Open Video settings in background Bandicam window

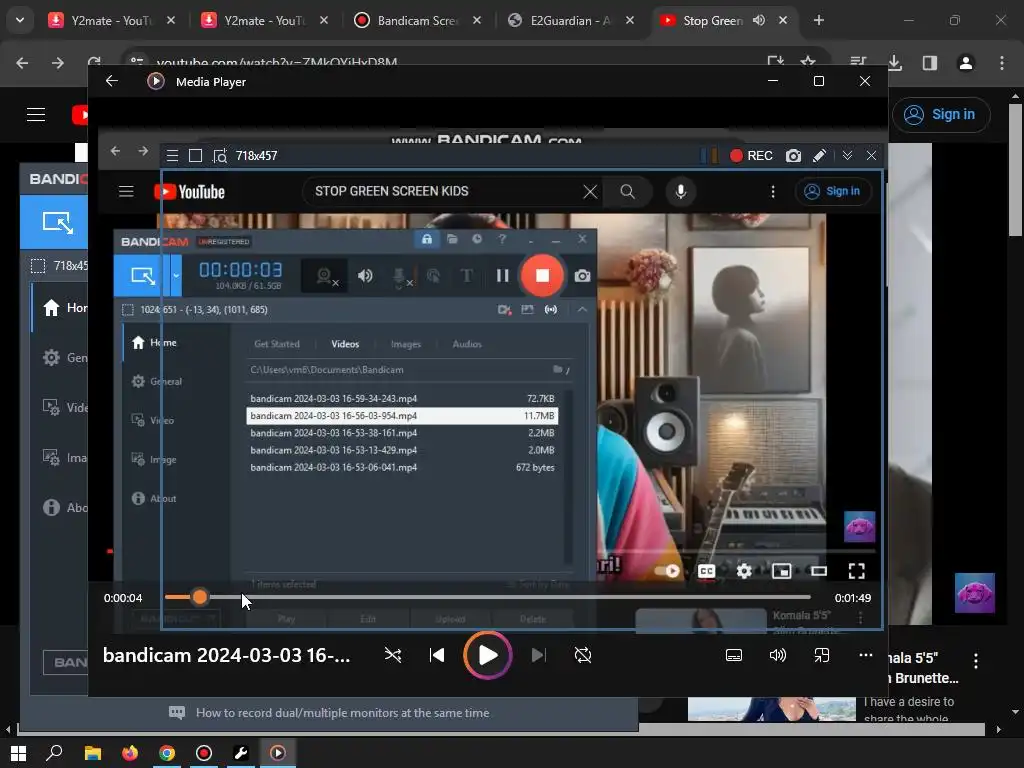click(65, 408)
